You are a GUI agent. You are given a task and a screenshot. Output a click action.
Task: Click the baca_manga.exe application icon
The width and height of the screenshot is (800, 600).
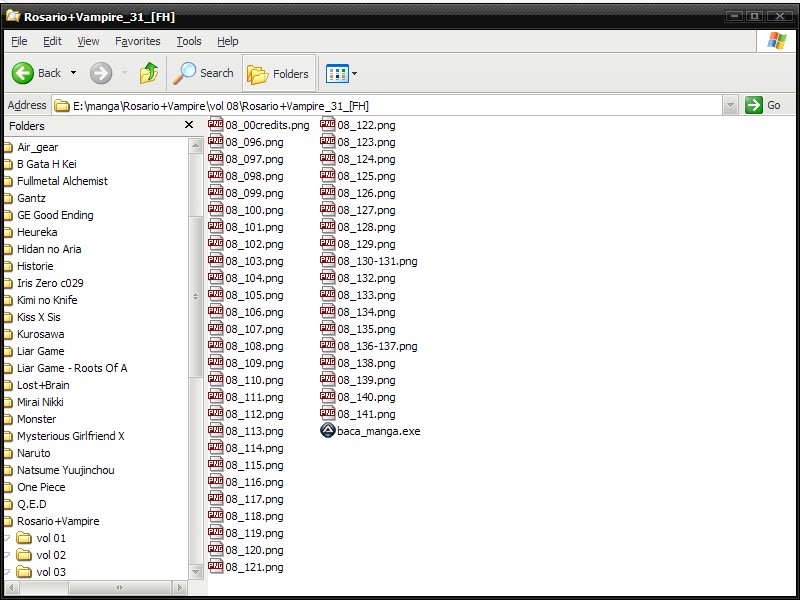coord(328,431)
